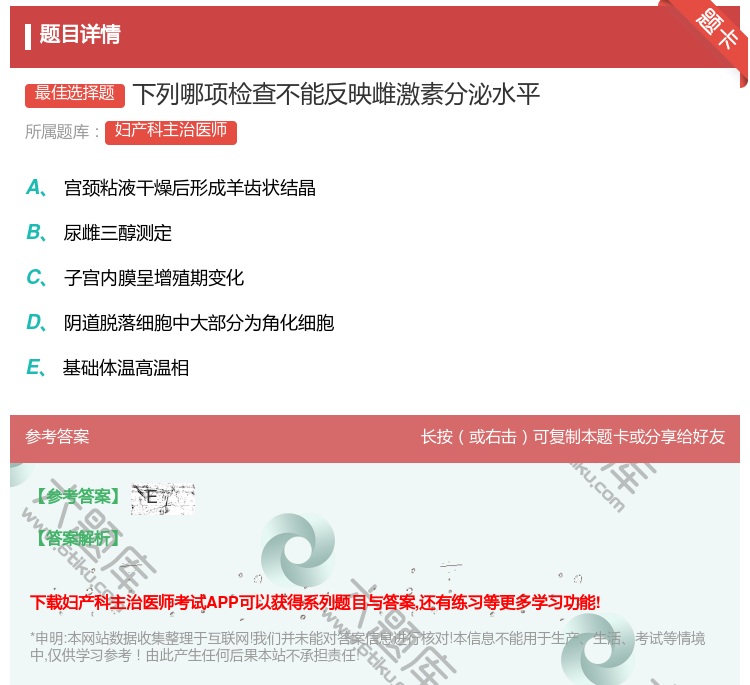Click the 最佳选择题 question type badge

click(x=75, y=95)
